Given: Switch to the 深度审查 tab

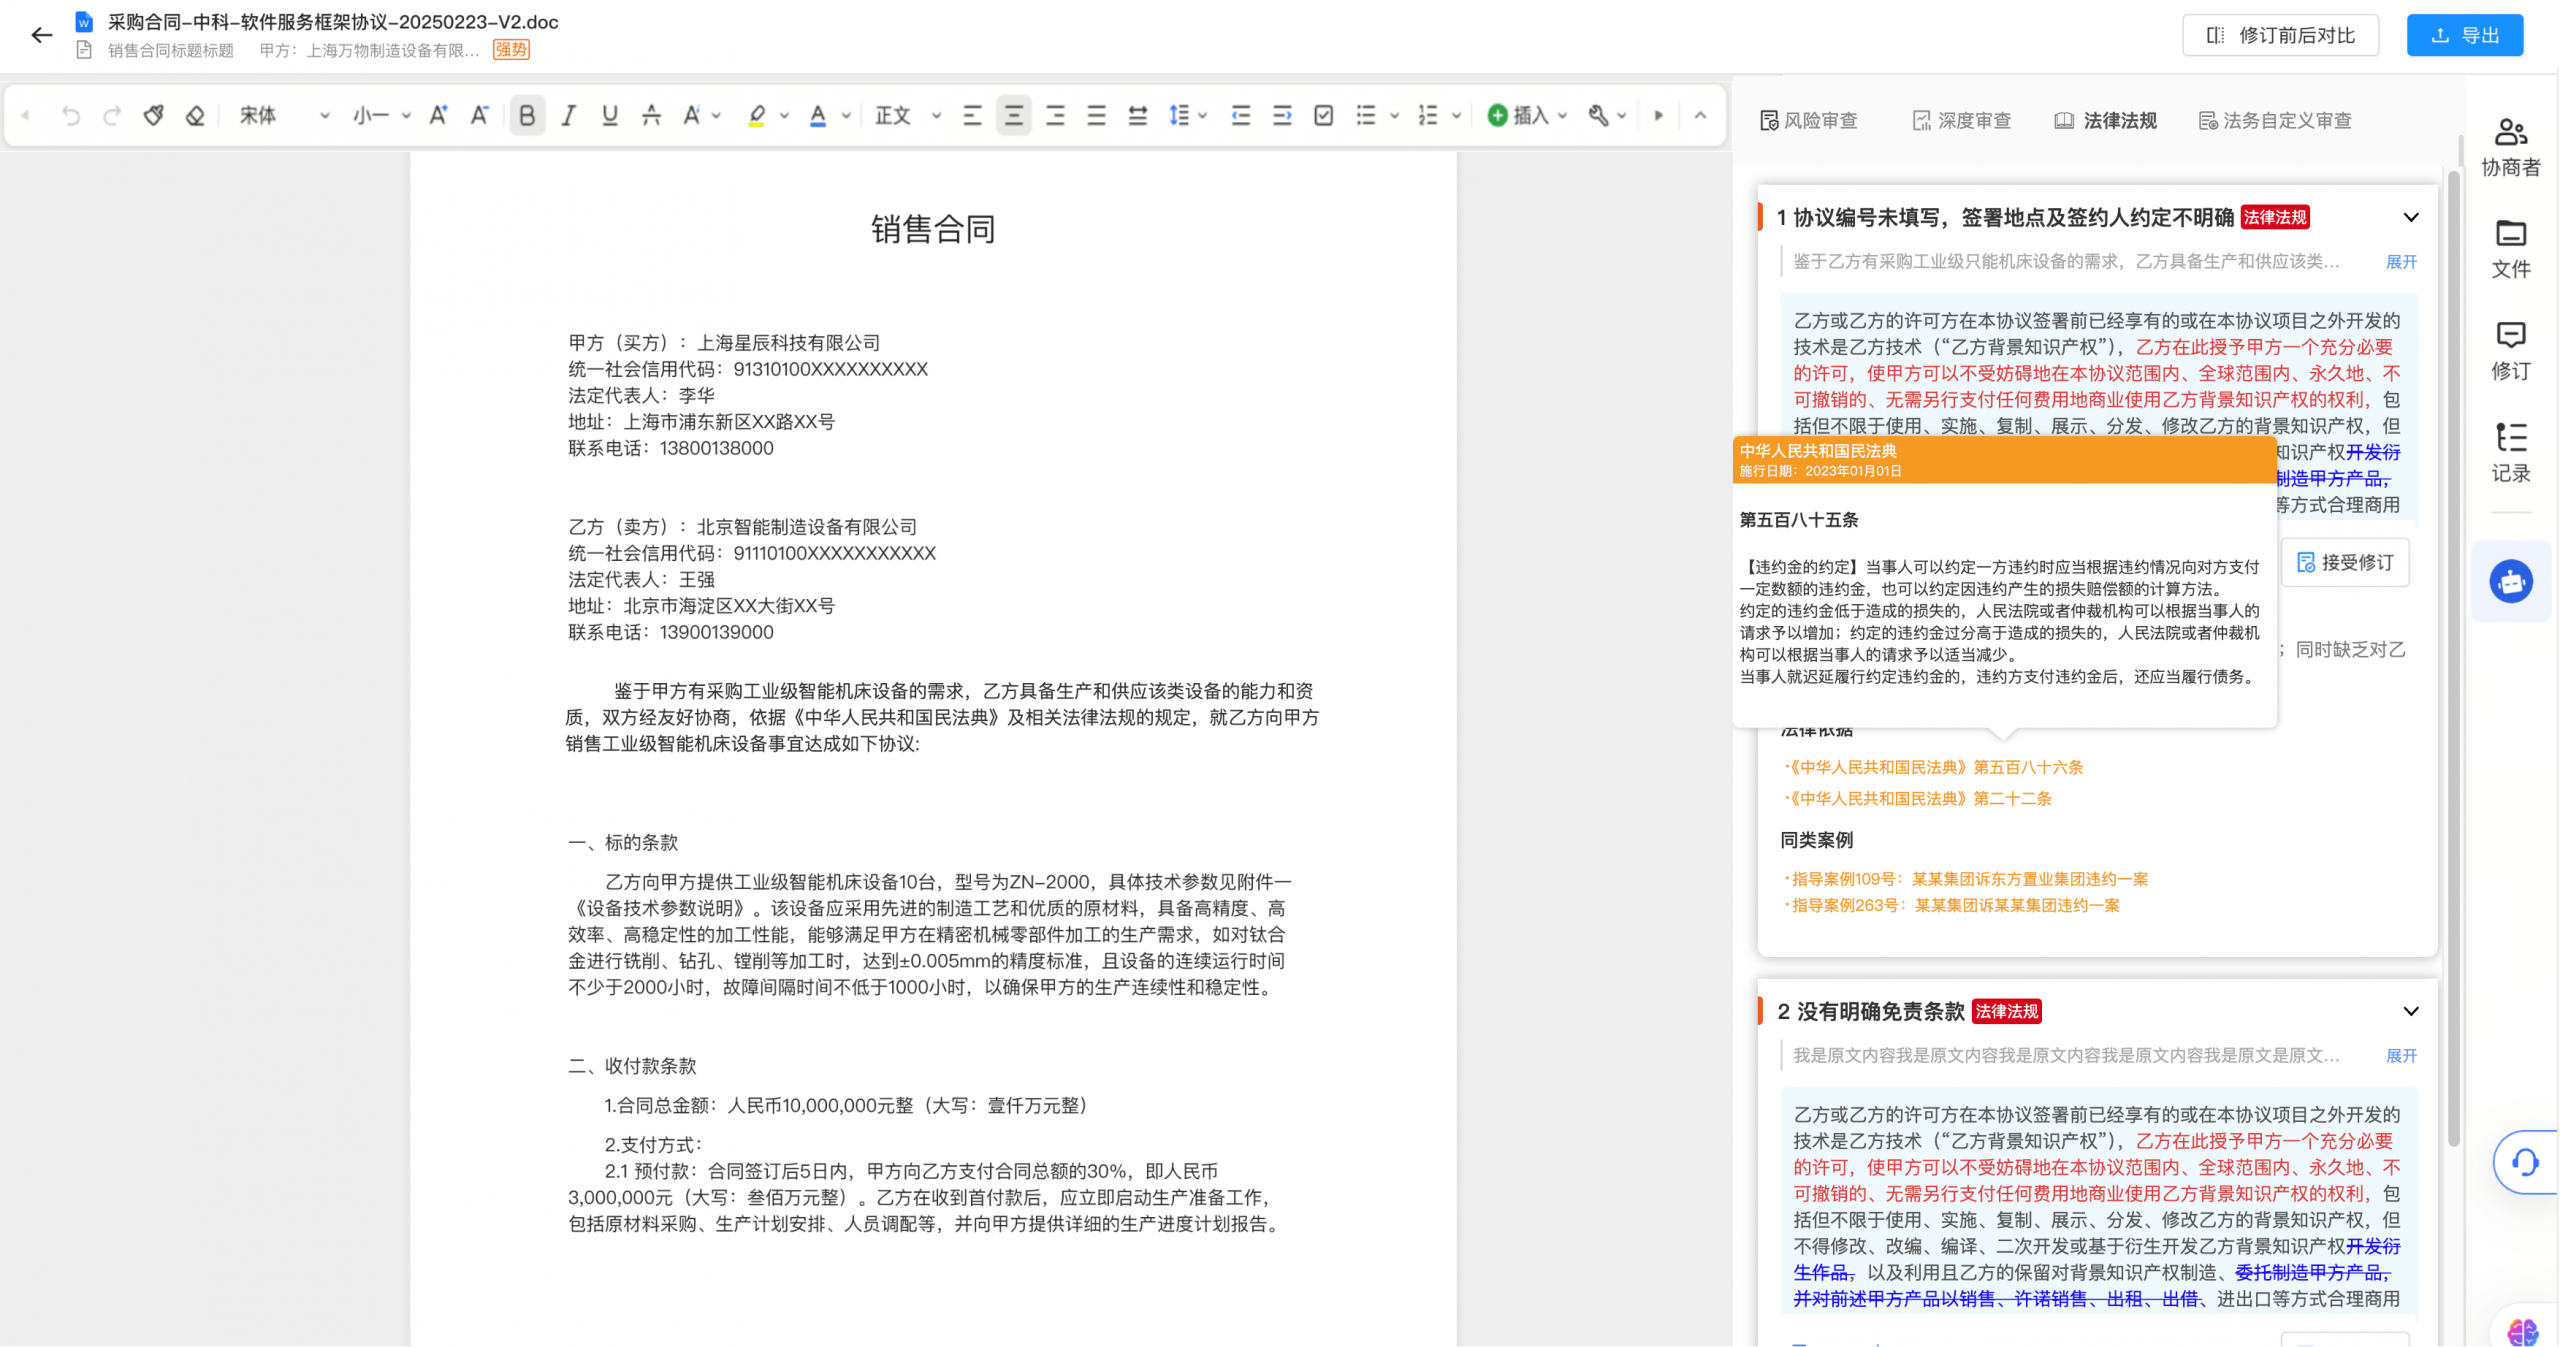Looking at the screenshot, I should [x=1961, y=121].
